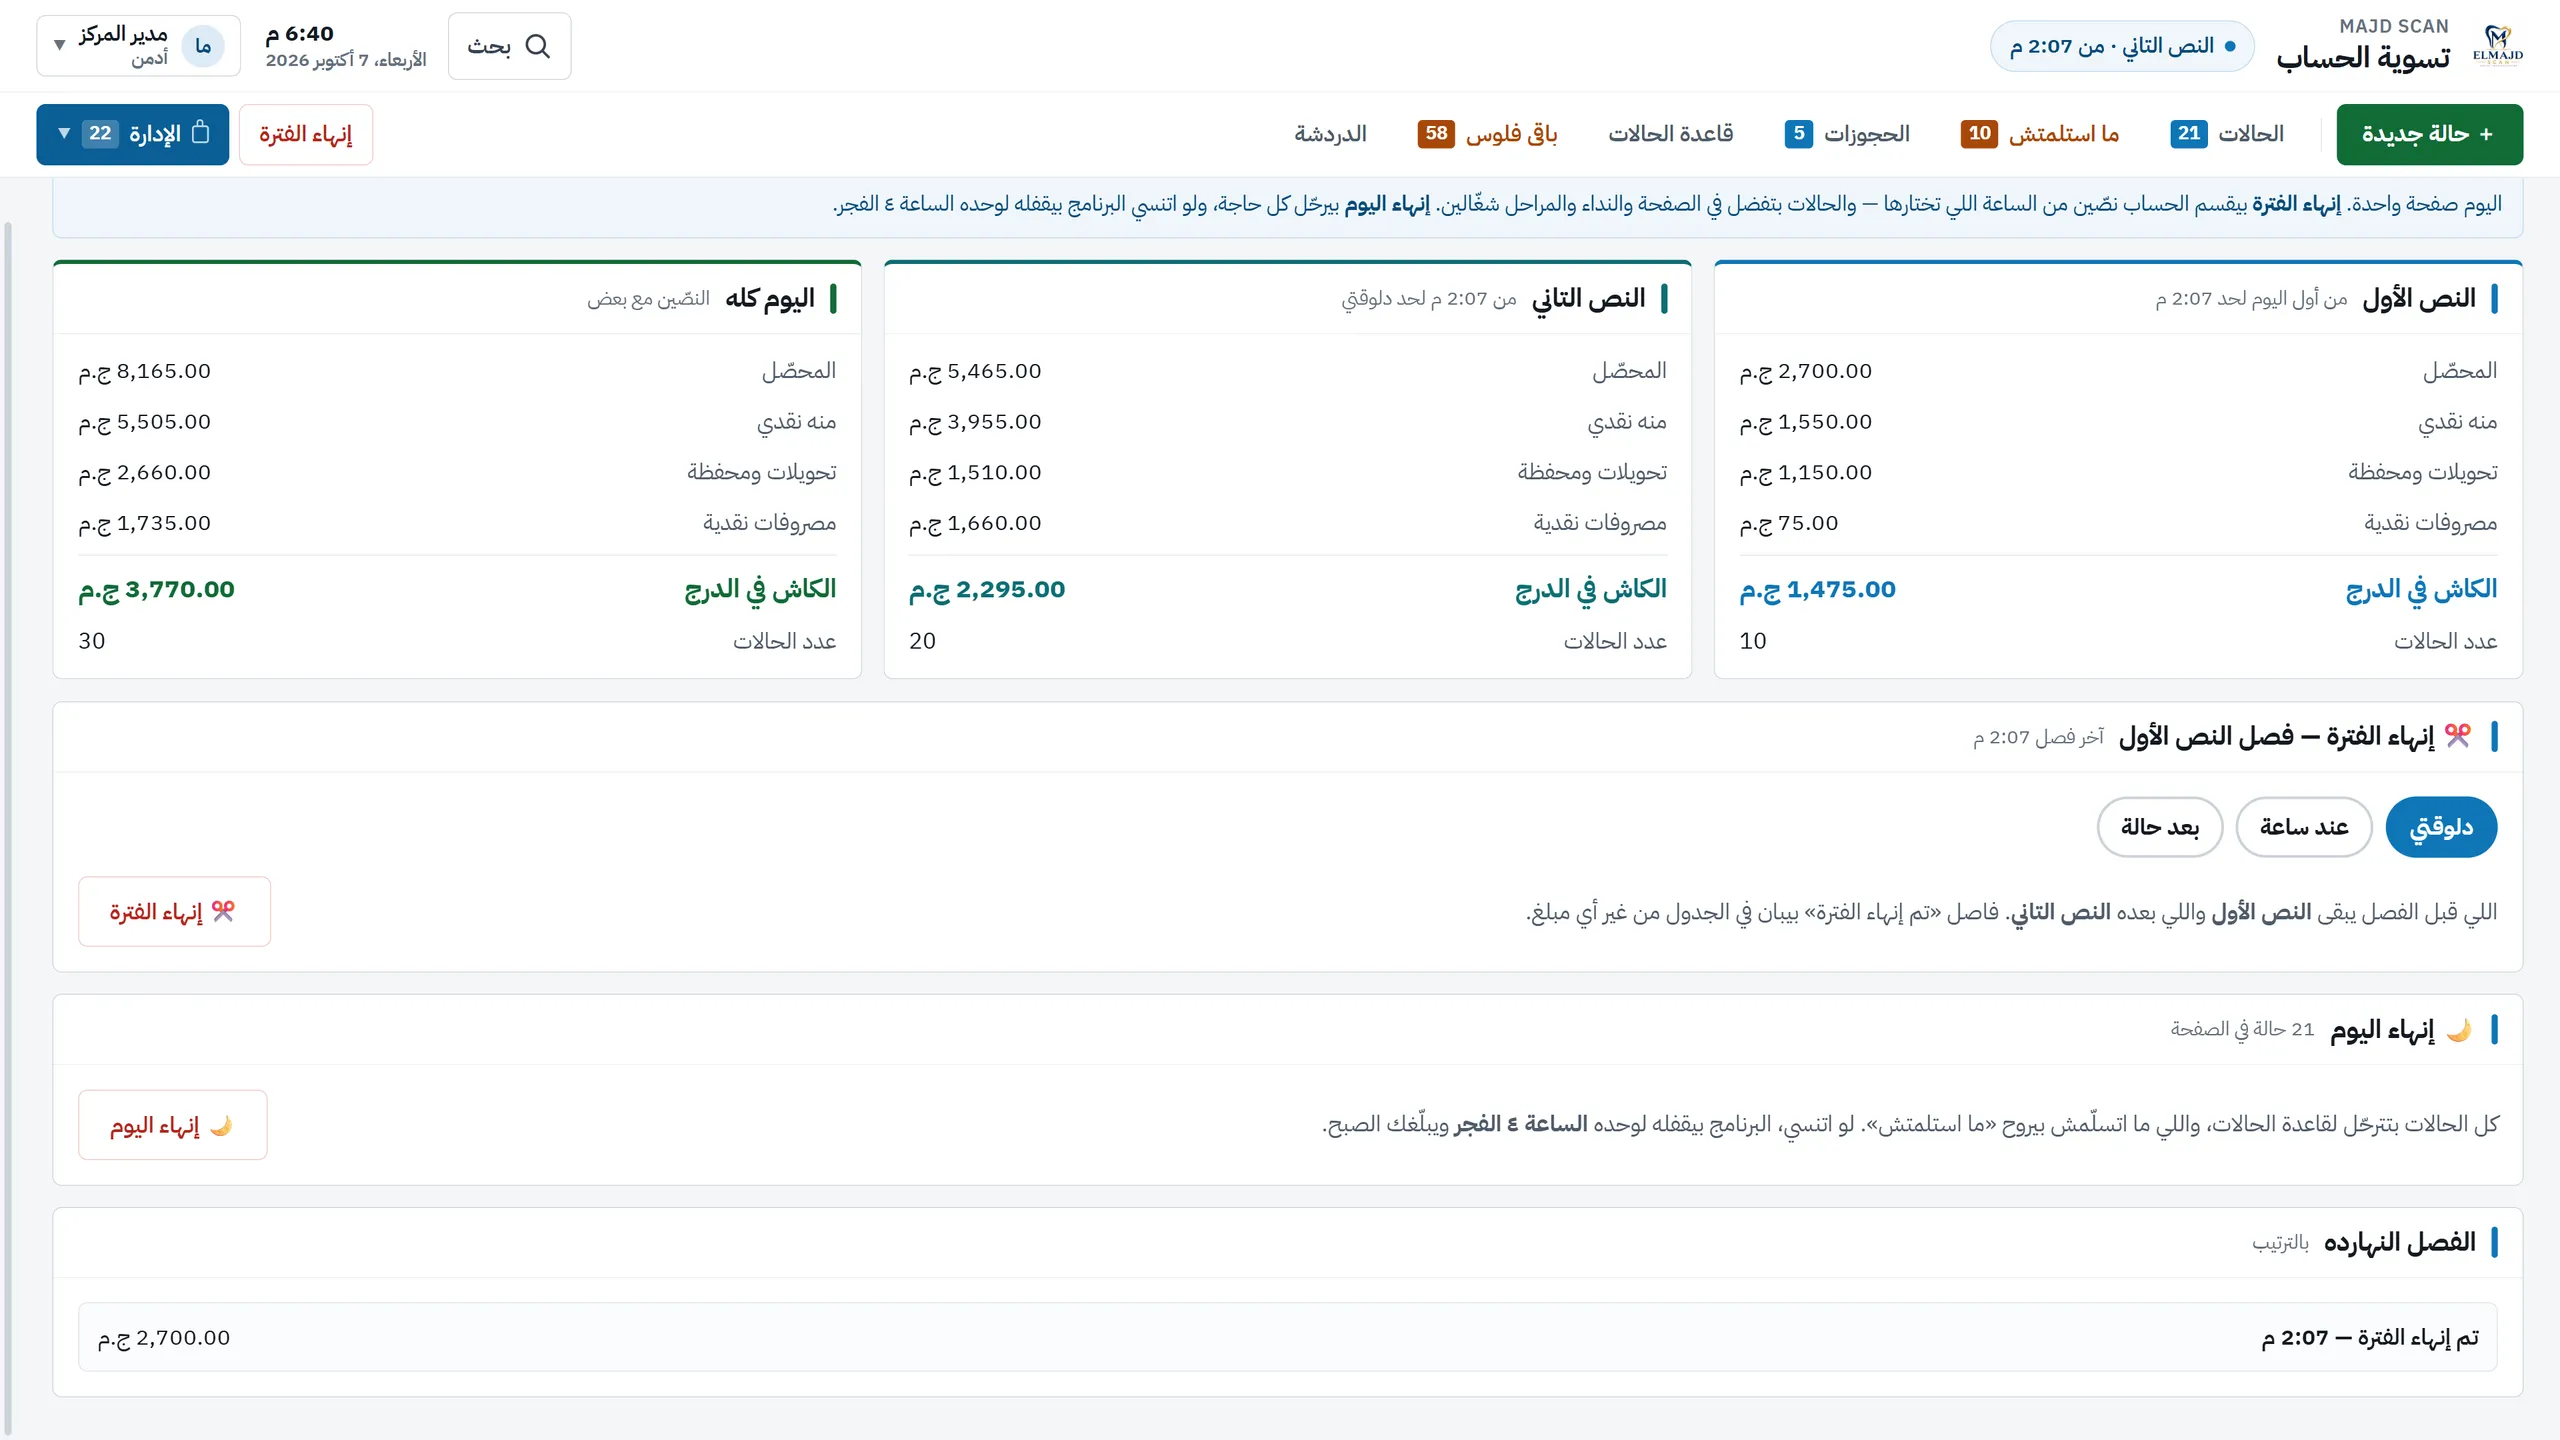Expand the الإدارة 22 dropdown menu
This screenshot has width=2560, height=1440.
[x=133, y=134]
